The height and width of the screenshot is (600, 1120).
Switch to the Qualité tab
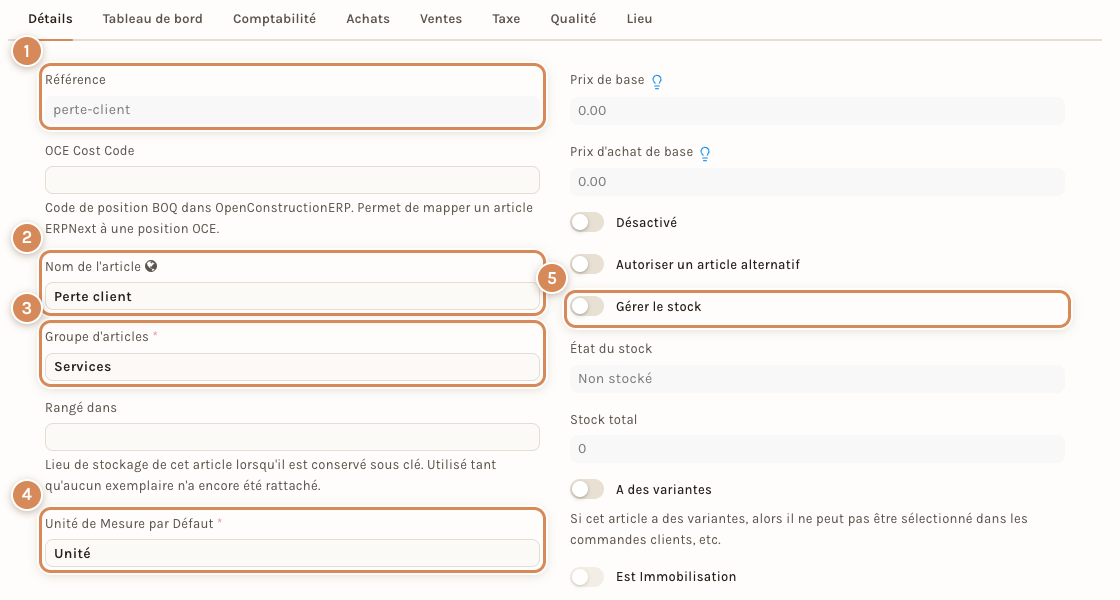pos(573,19)
